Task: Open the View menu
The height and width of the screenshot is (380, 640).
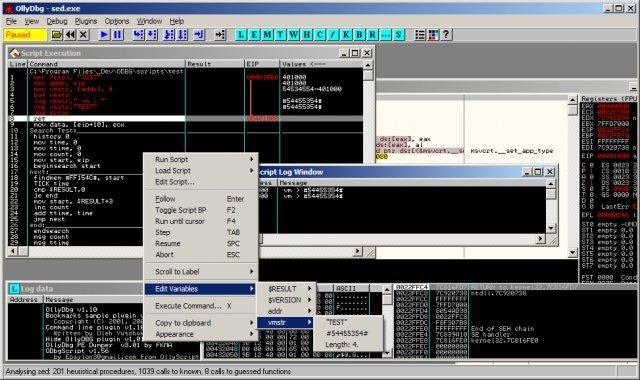Action: point(31,21)
